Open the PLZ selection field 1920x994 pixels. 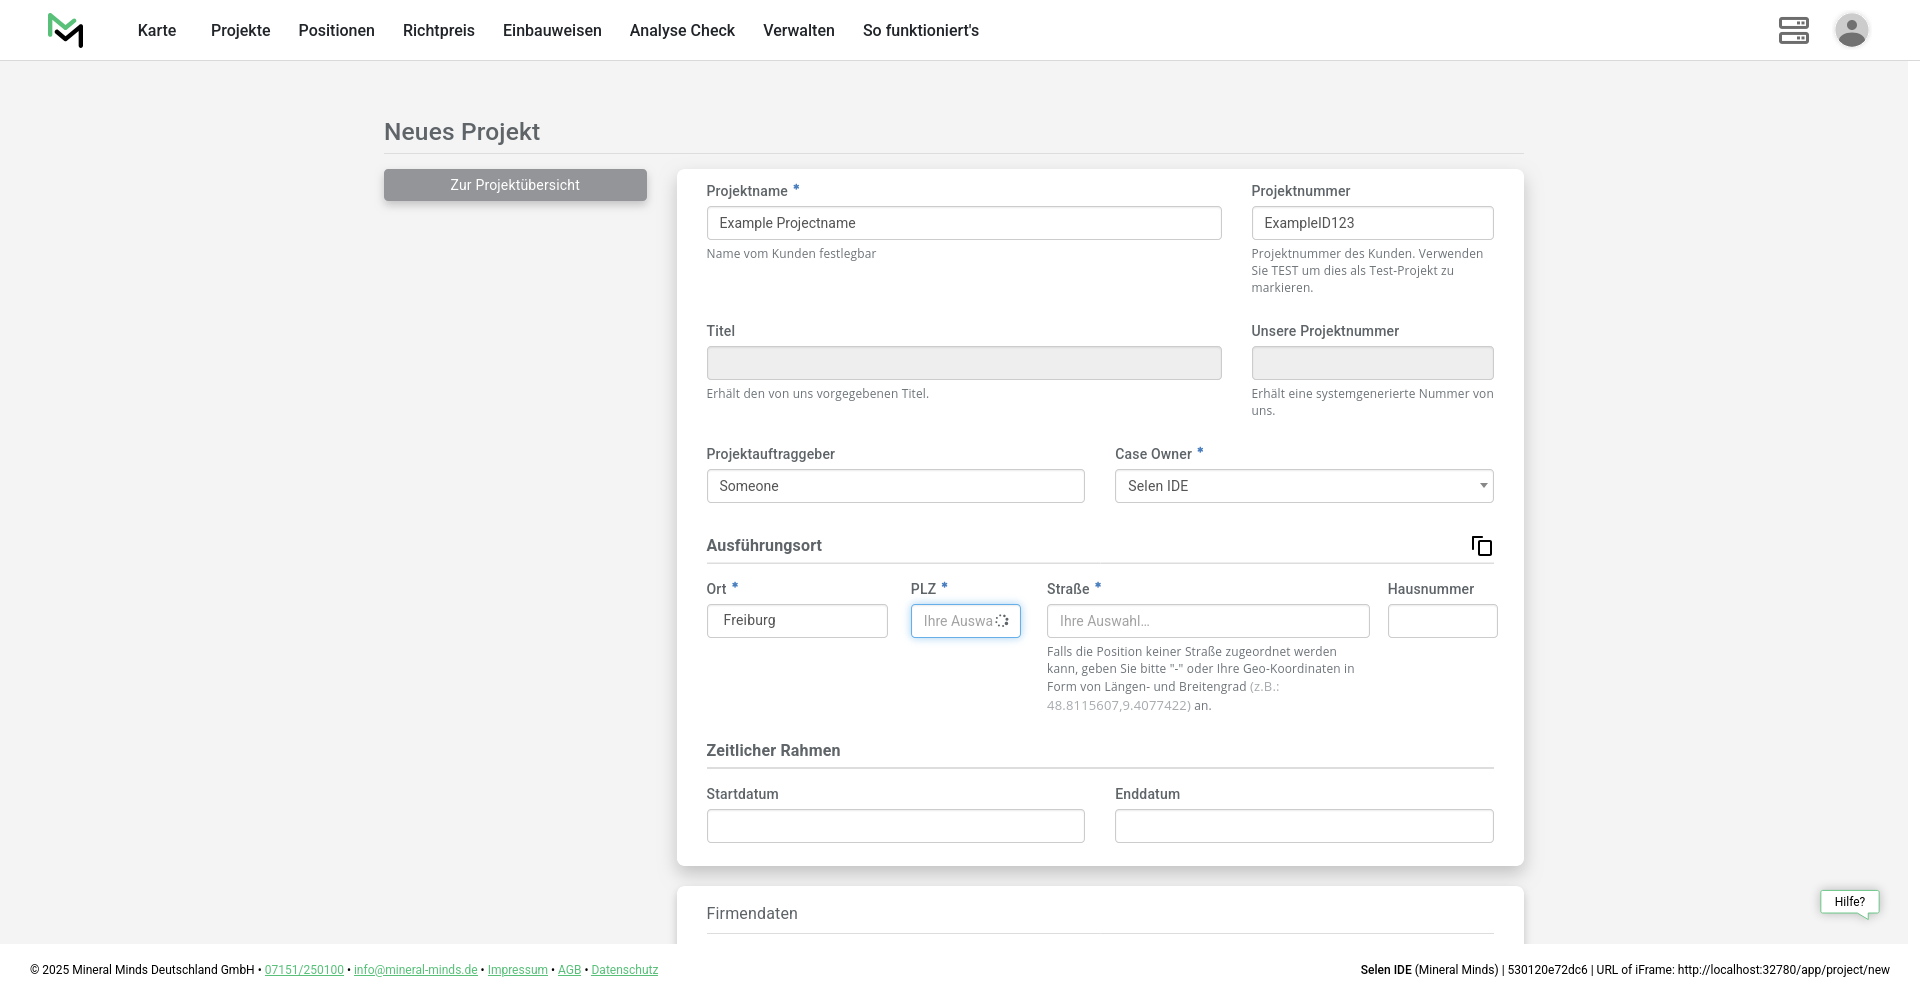click(x=957, y=621)
